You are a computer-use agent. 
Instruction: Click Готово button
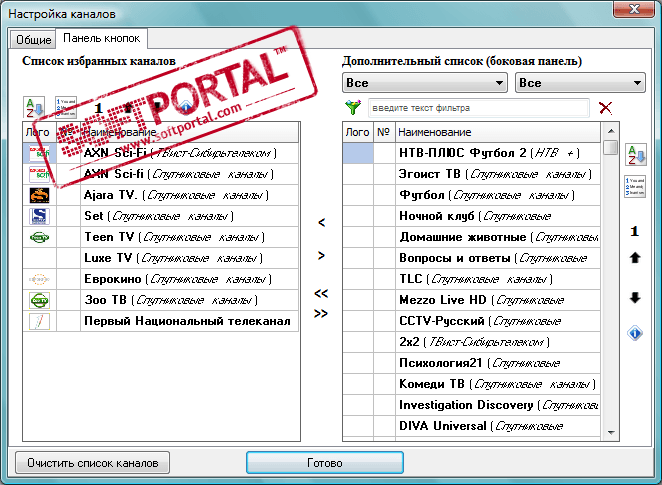[x=325, y=463]
